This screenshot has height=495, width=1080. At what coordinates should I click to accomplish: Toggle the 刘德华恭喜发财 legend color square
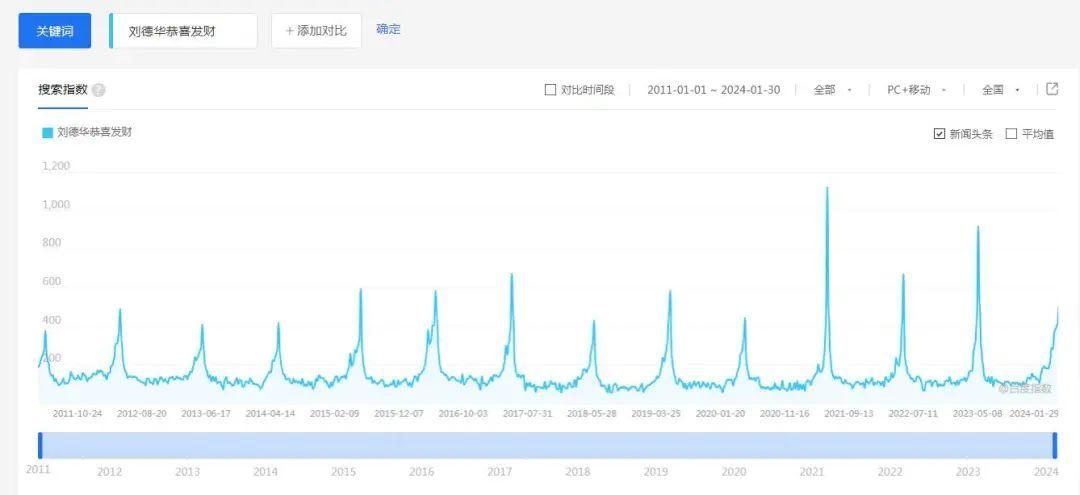[x=47, y=132]
